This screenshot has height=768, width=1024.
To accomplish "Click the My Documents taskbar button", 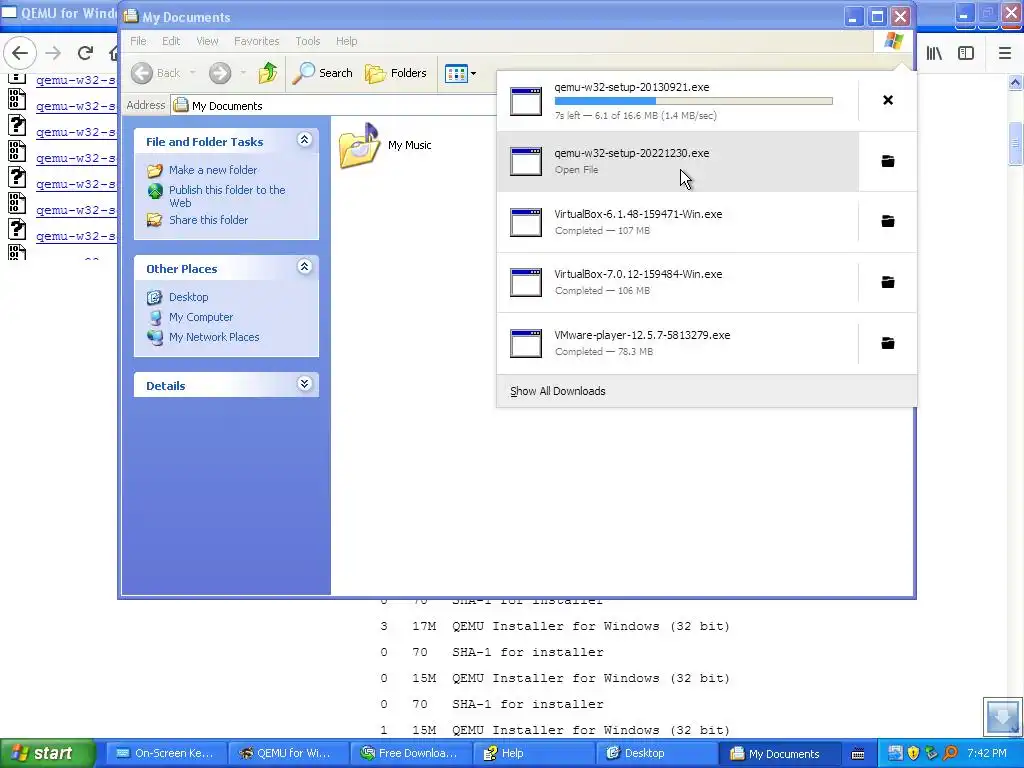I will click(x=778, y=754).
